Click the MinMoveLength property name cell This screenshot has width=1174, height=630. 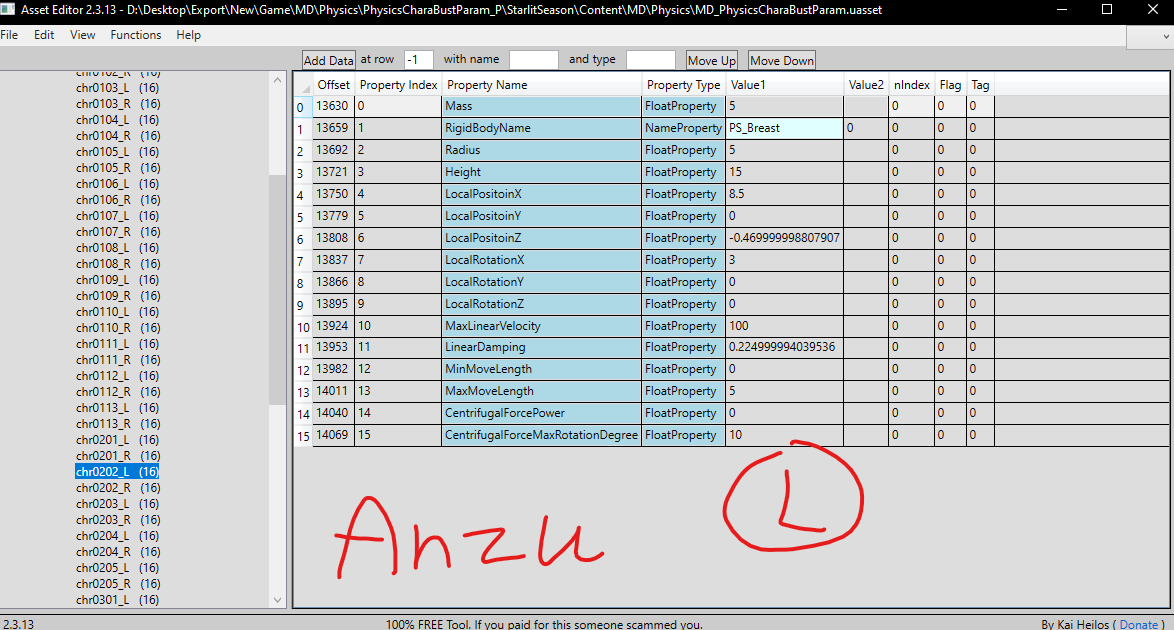pos(541,369)
